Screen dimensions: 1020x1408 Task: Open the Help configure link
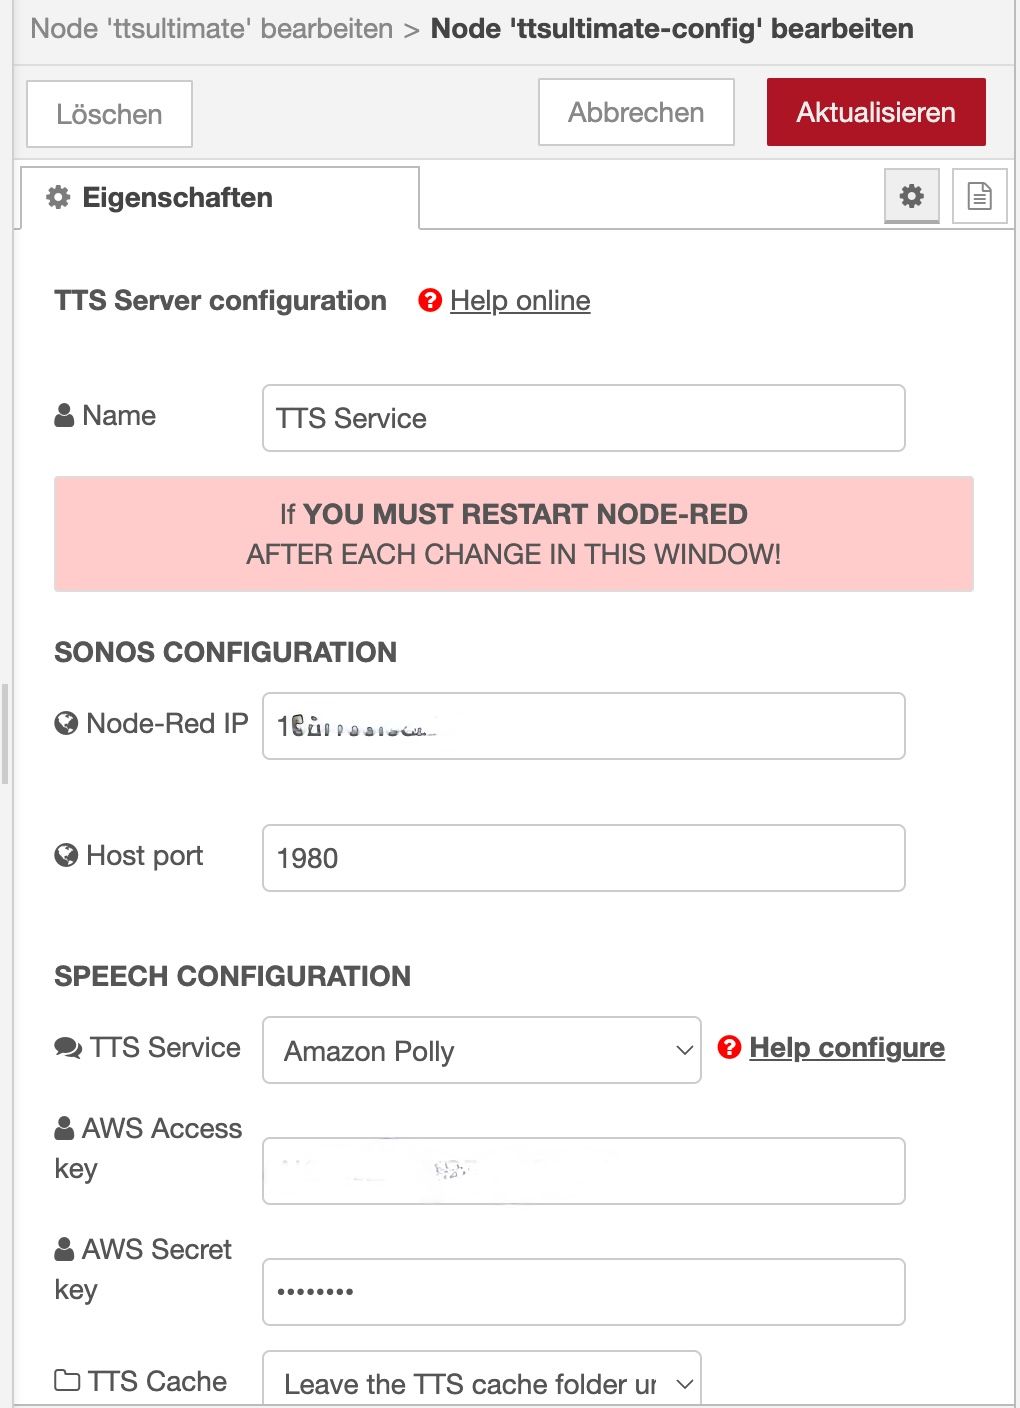(x=847, y=1047)
